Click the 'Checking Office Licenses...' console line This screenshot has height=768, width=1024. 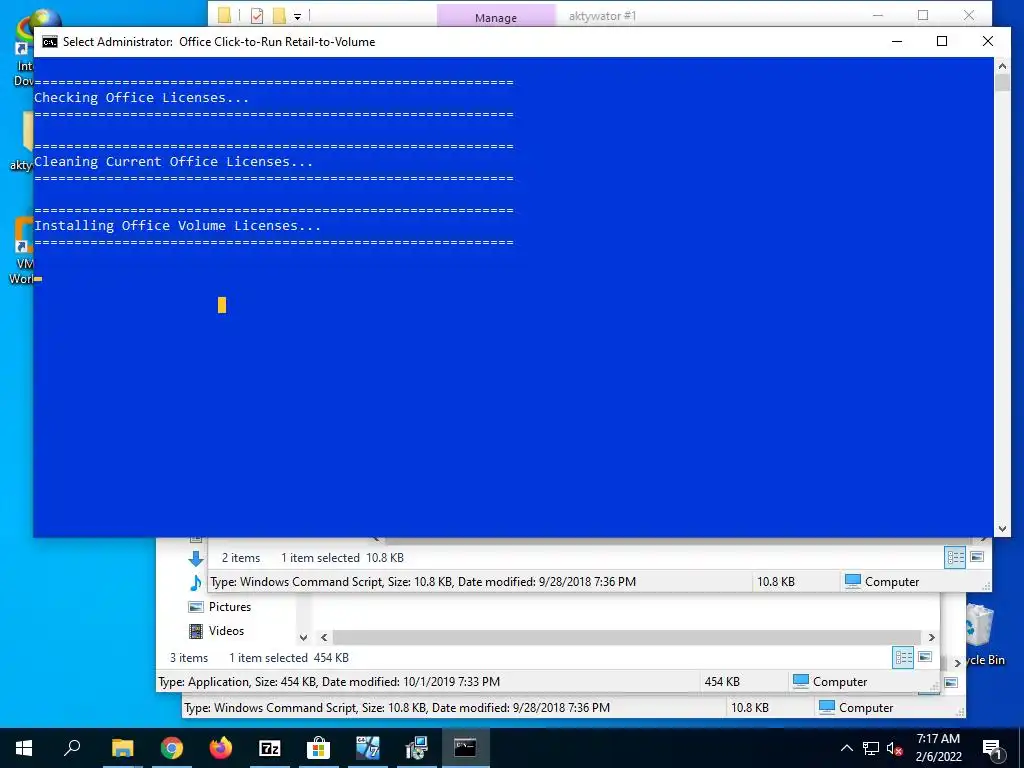(x=141, y=98)
